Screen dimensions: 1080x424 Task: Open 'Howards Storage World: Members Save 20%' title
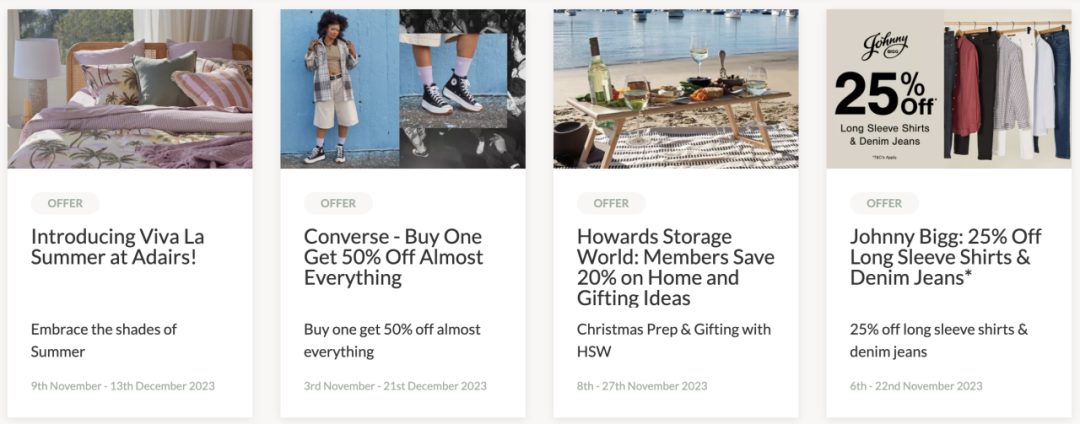coord(676,267)
